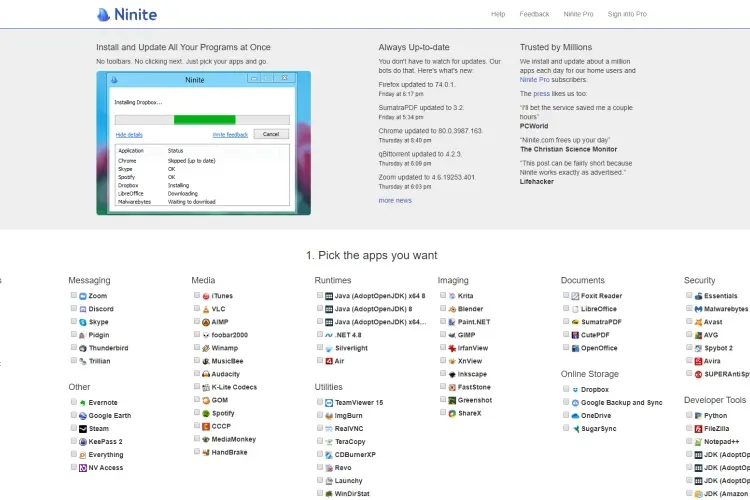750x500 pixels.
Task: Click the Inkscape app icon
Action: pyautogui.click(x=452, y=374)
